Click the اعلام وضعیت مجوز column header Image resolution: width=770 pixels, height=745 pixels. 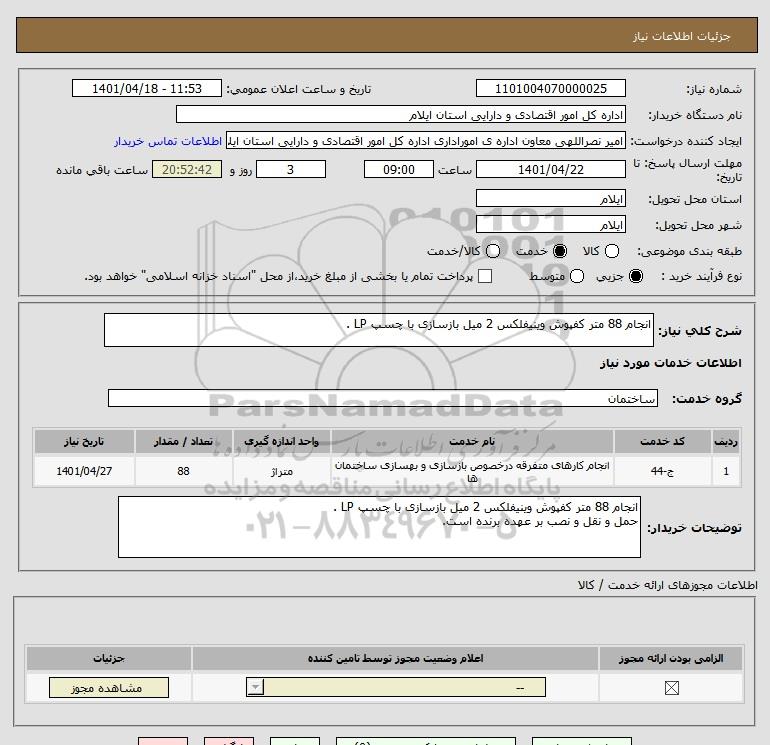tap(395, 658)
